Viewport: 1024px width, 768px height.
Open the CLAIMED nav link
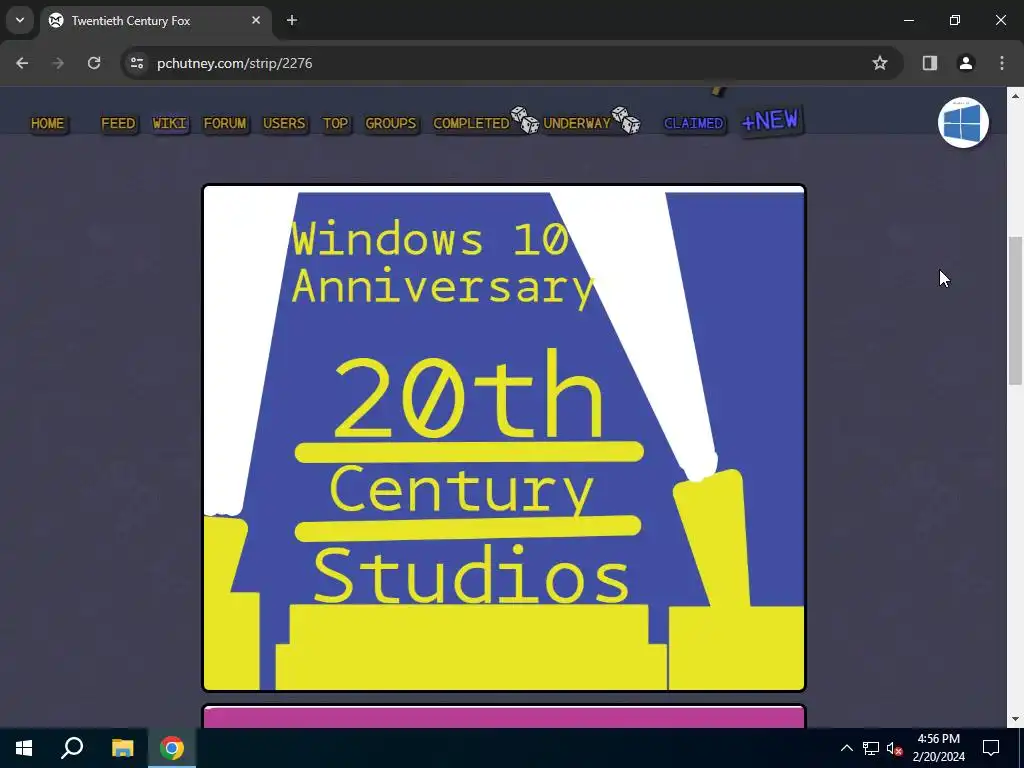coord(694,123)
